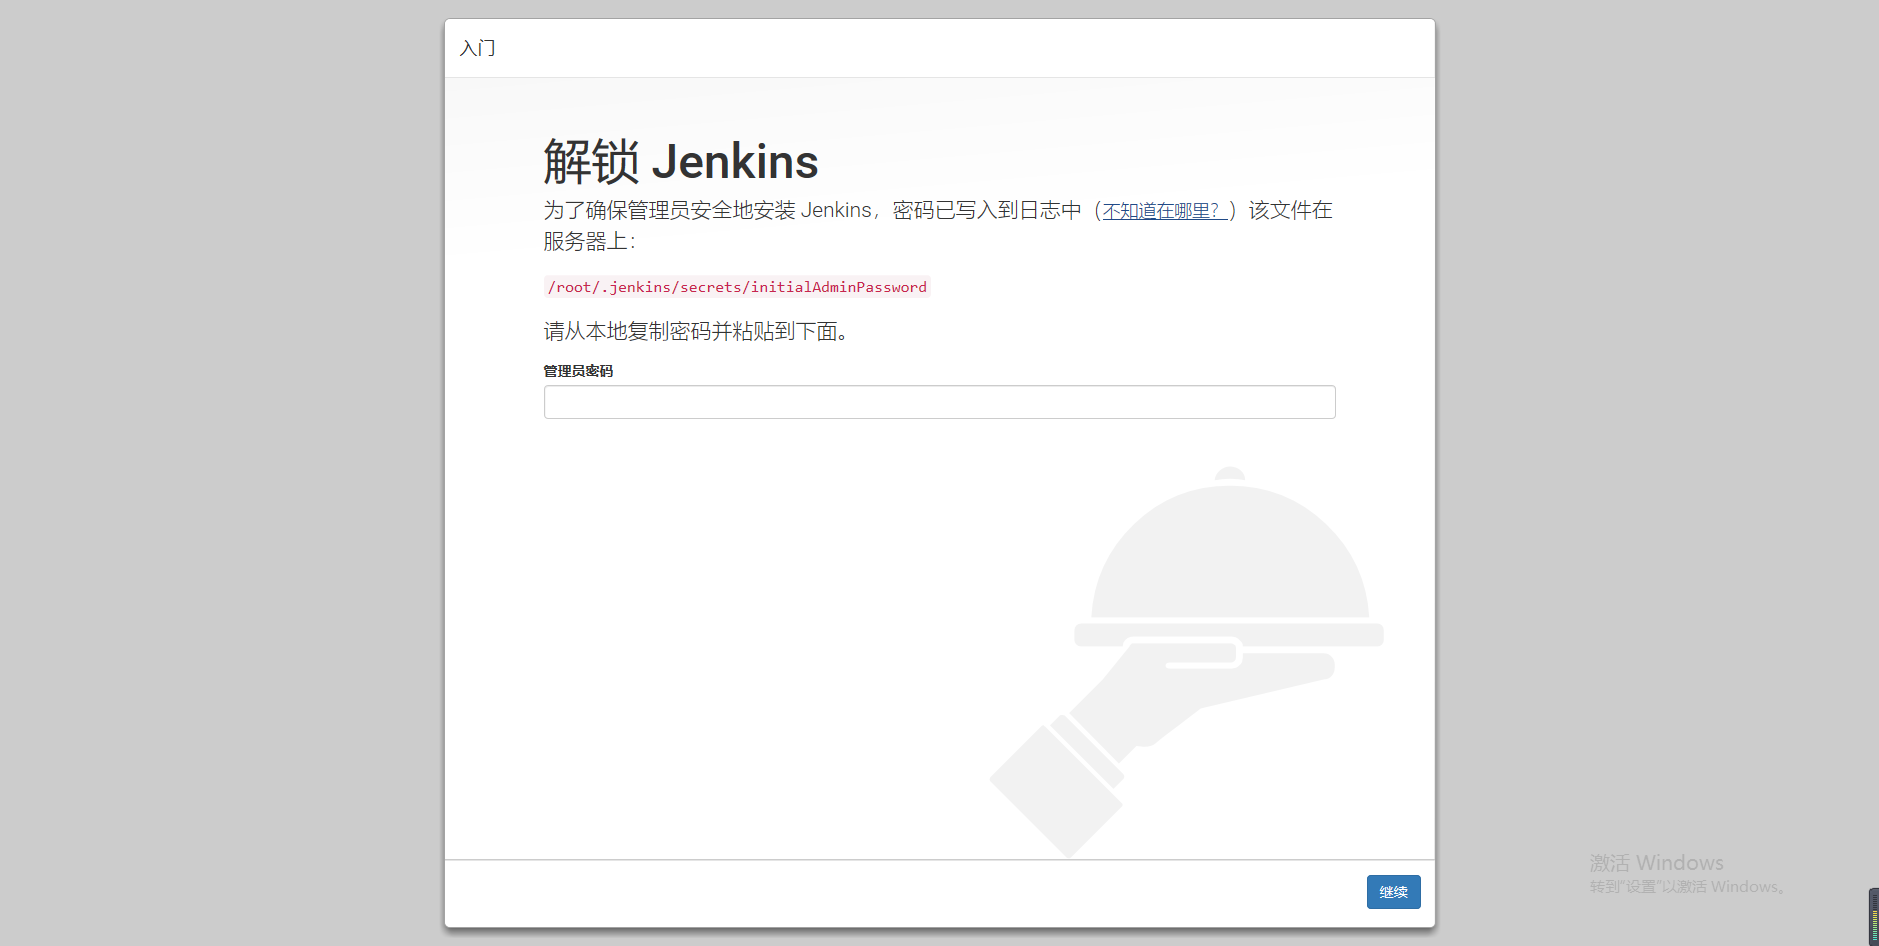Click the 解锁 Jenkins page heading
This screenshot has width=1879, height=946.
tap(680, 160)
